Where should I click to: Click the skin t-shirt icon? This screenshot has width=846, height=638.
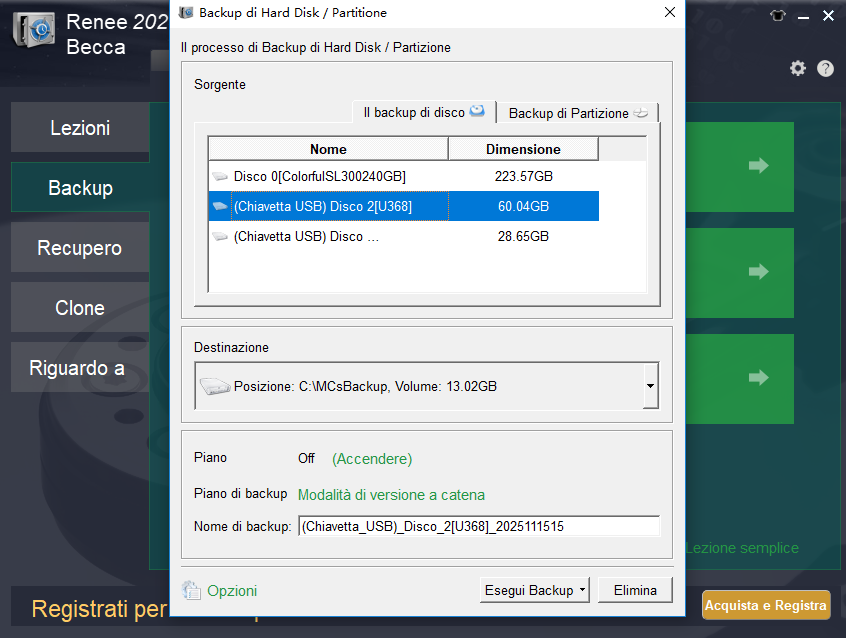point(777,15)
